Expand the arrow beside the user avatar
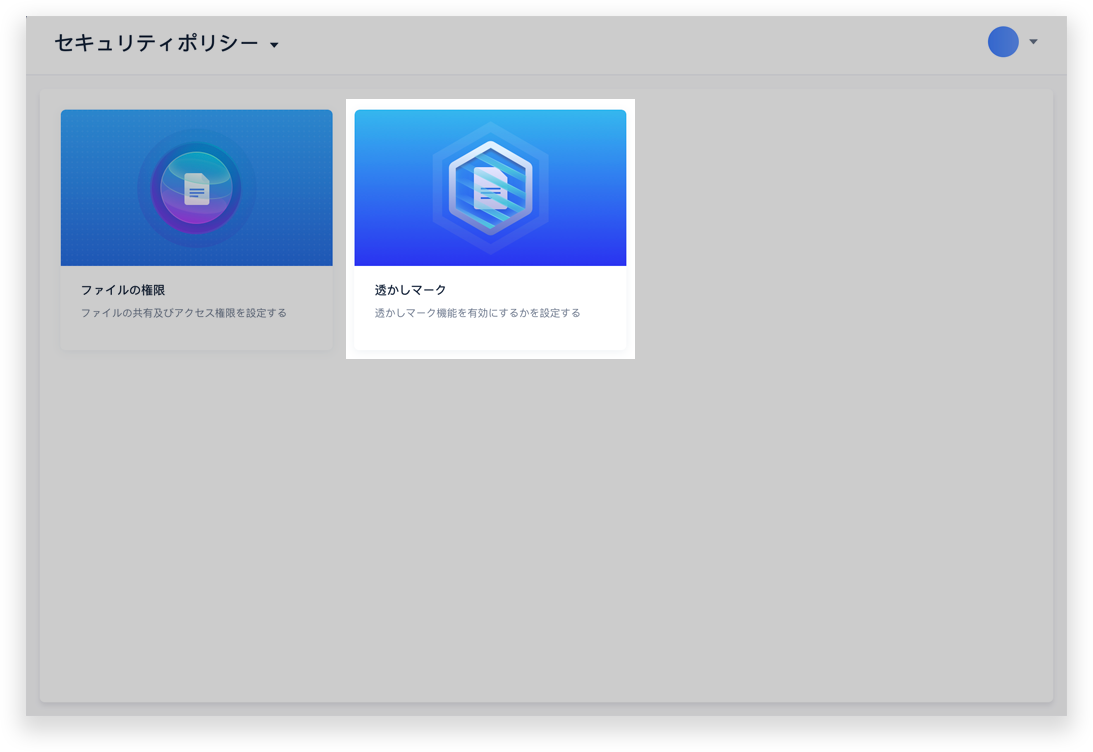This screenshot has height=752, width=1093. (x=1033, y=42)
